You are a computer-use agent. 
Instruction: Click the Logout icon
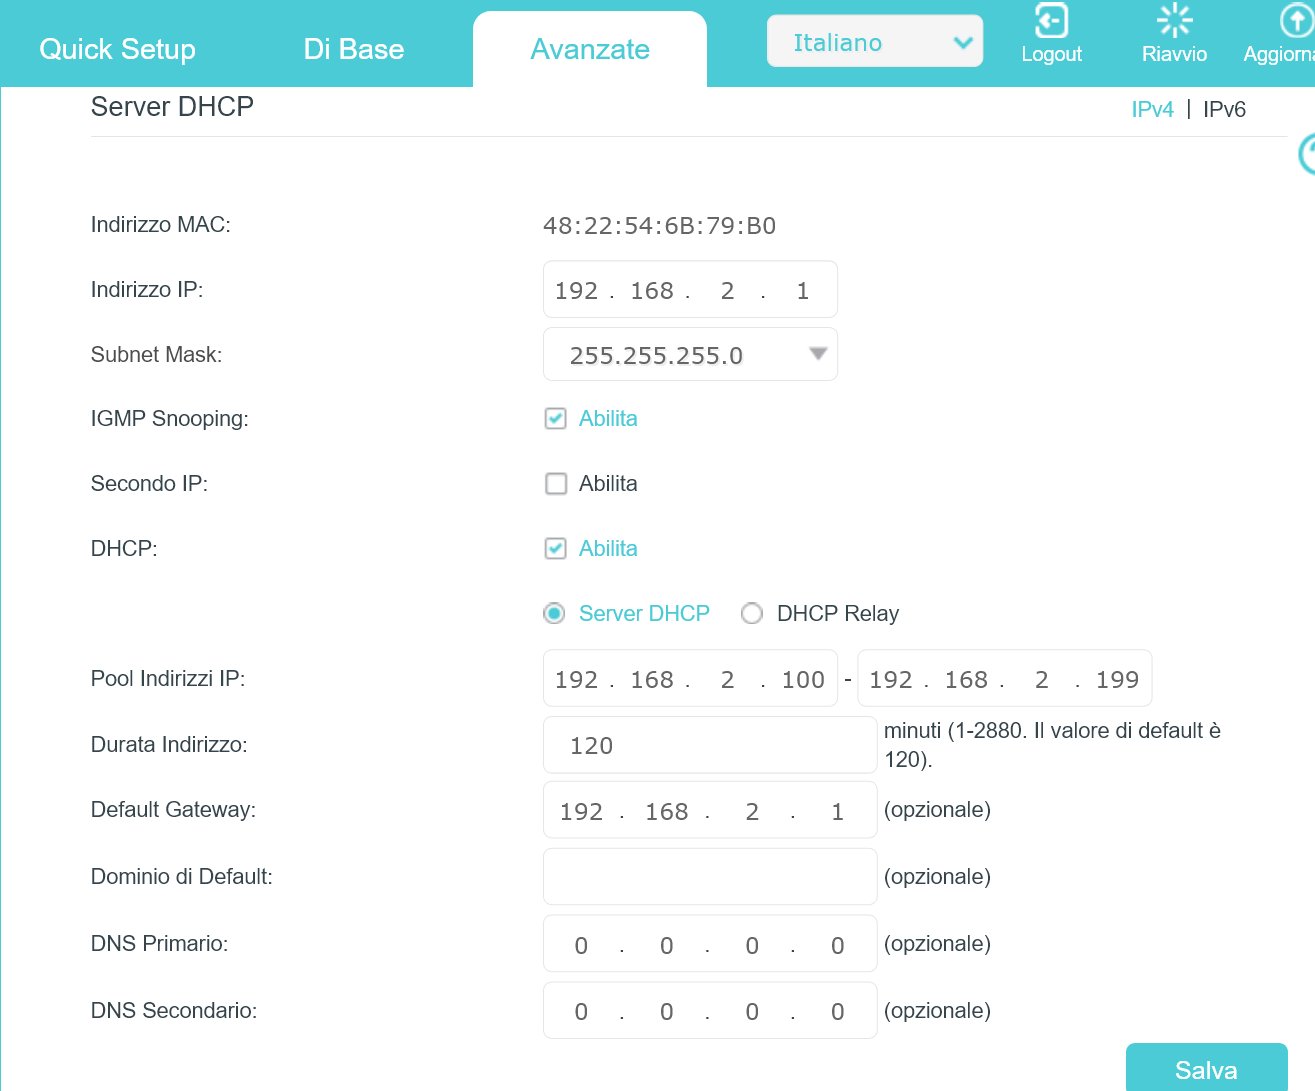(1051, 20)
